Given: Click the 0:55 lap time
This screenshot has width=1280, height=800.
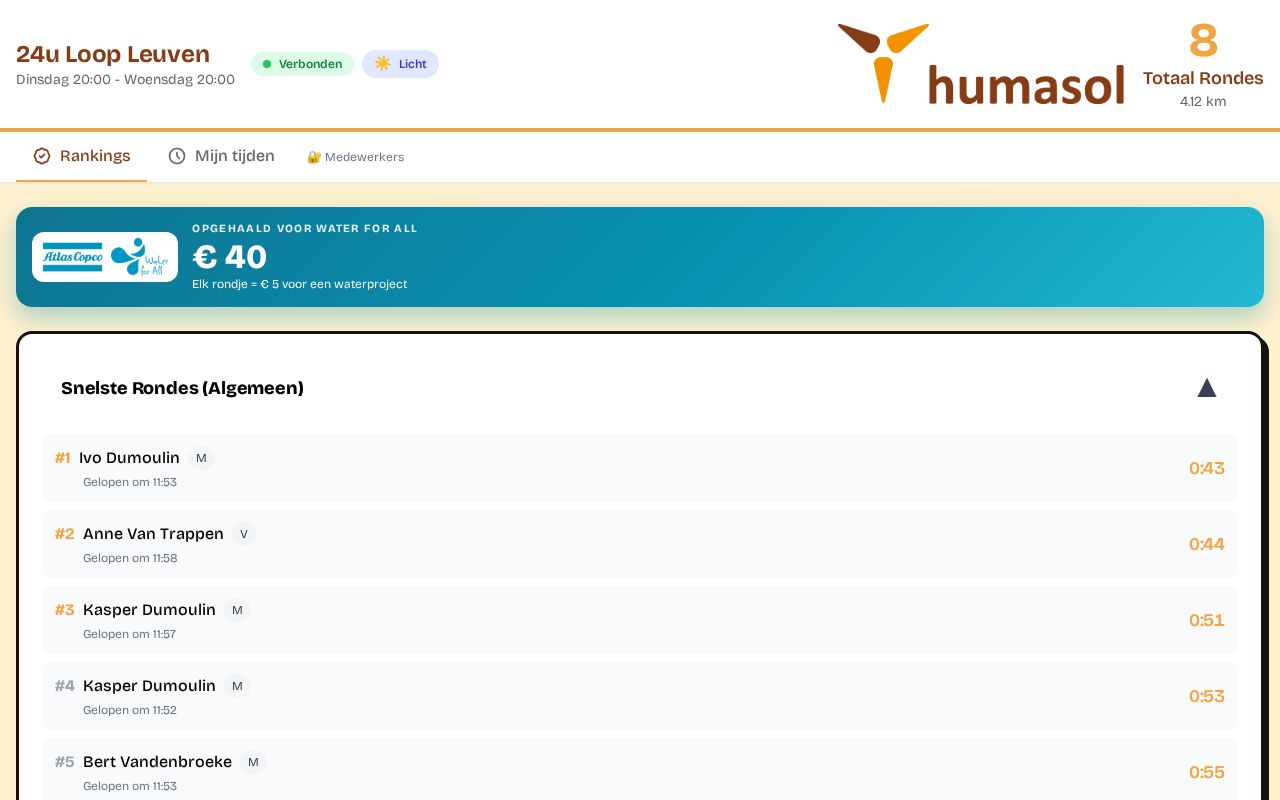Looking at the screenshot, I should [1207, 772].
